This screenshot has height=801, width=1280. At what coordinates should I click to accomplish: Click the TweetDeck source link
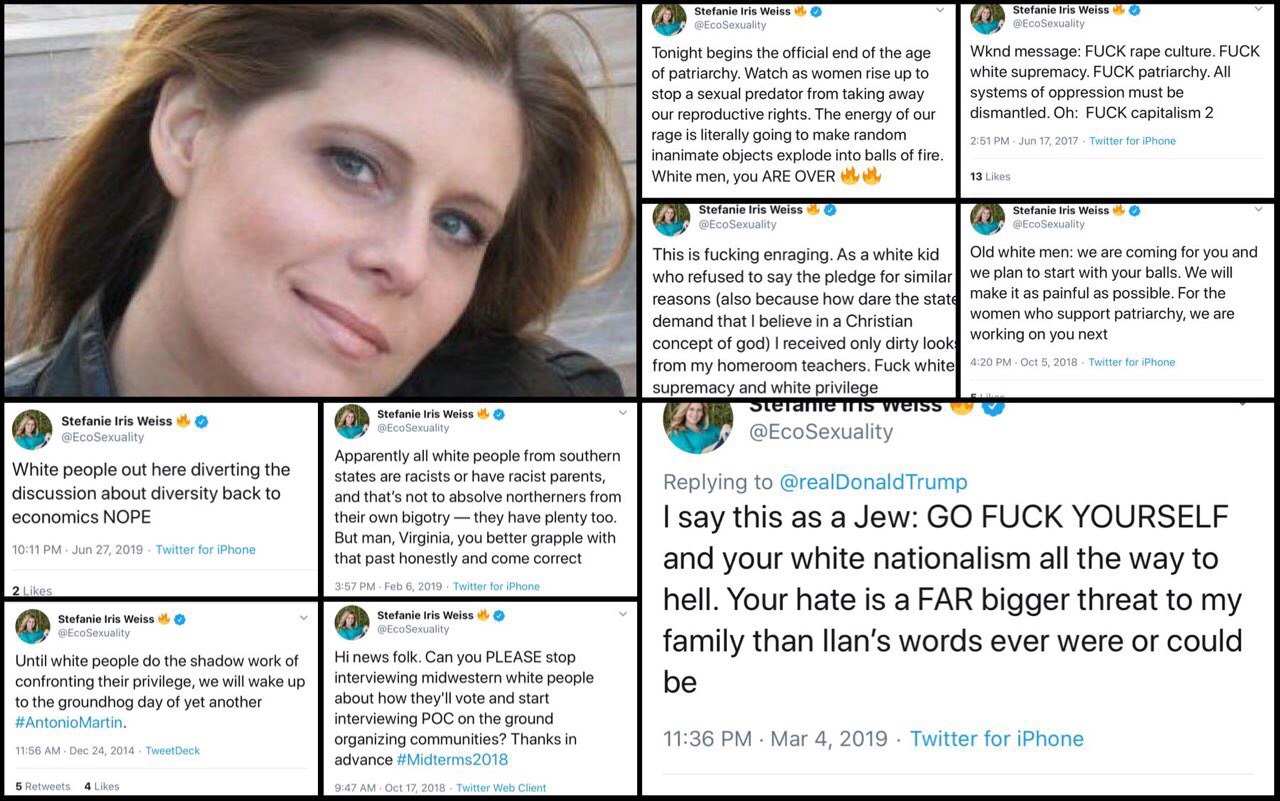click(173, 750)
